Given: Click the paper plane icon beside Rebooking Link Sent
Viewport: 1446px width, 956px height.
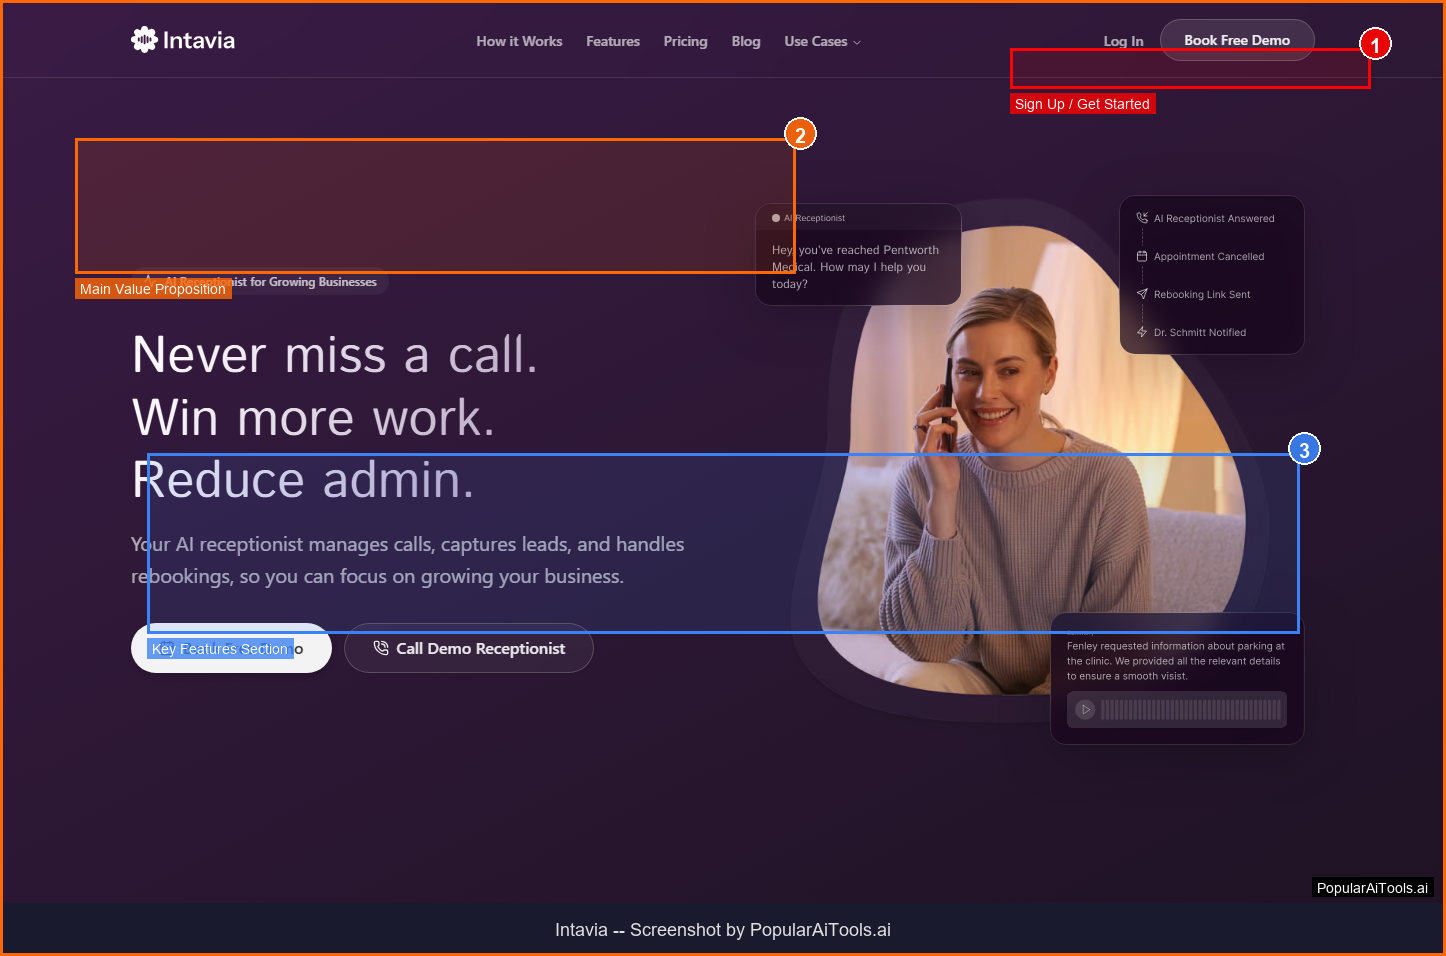Looking at the screenshot, I should [x=1142, y=294].
